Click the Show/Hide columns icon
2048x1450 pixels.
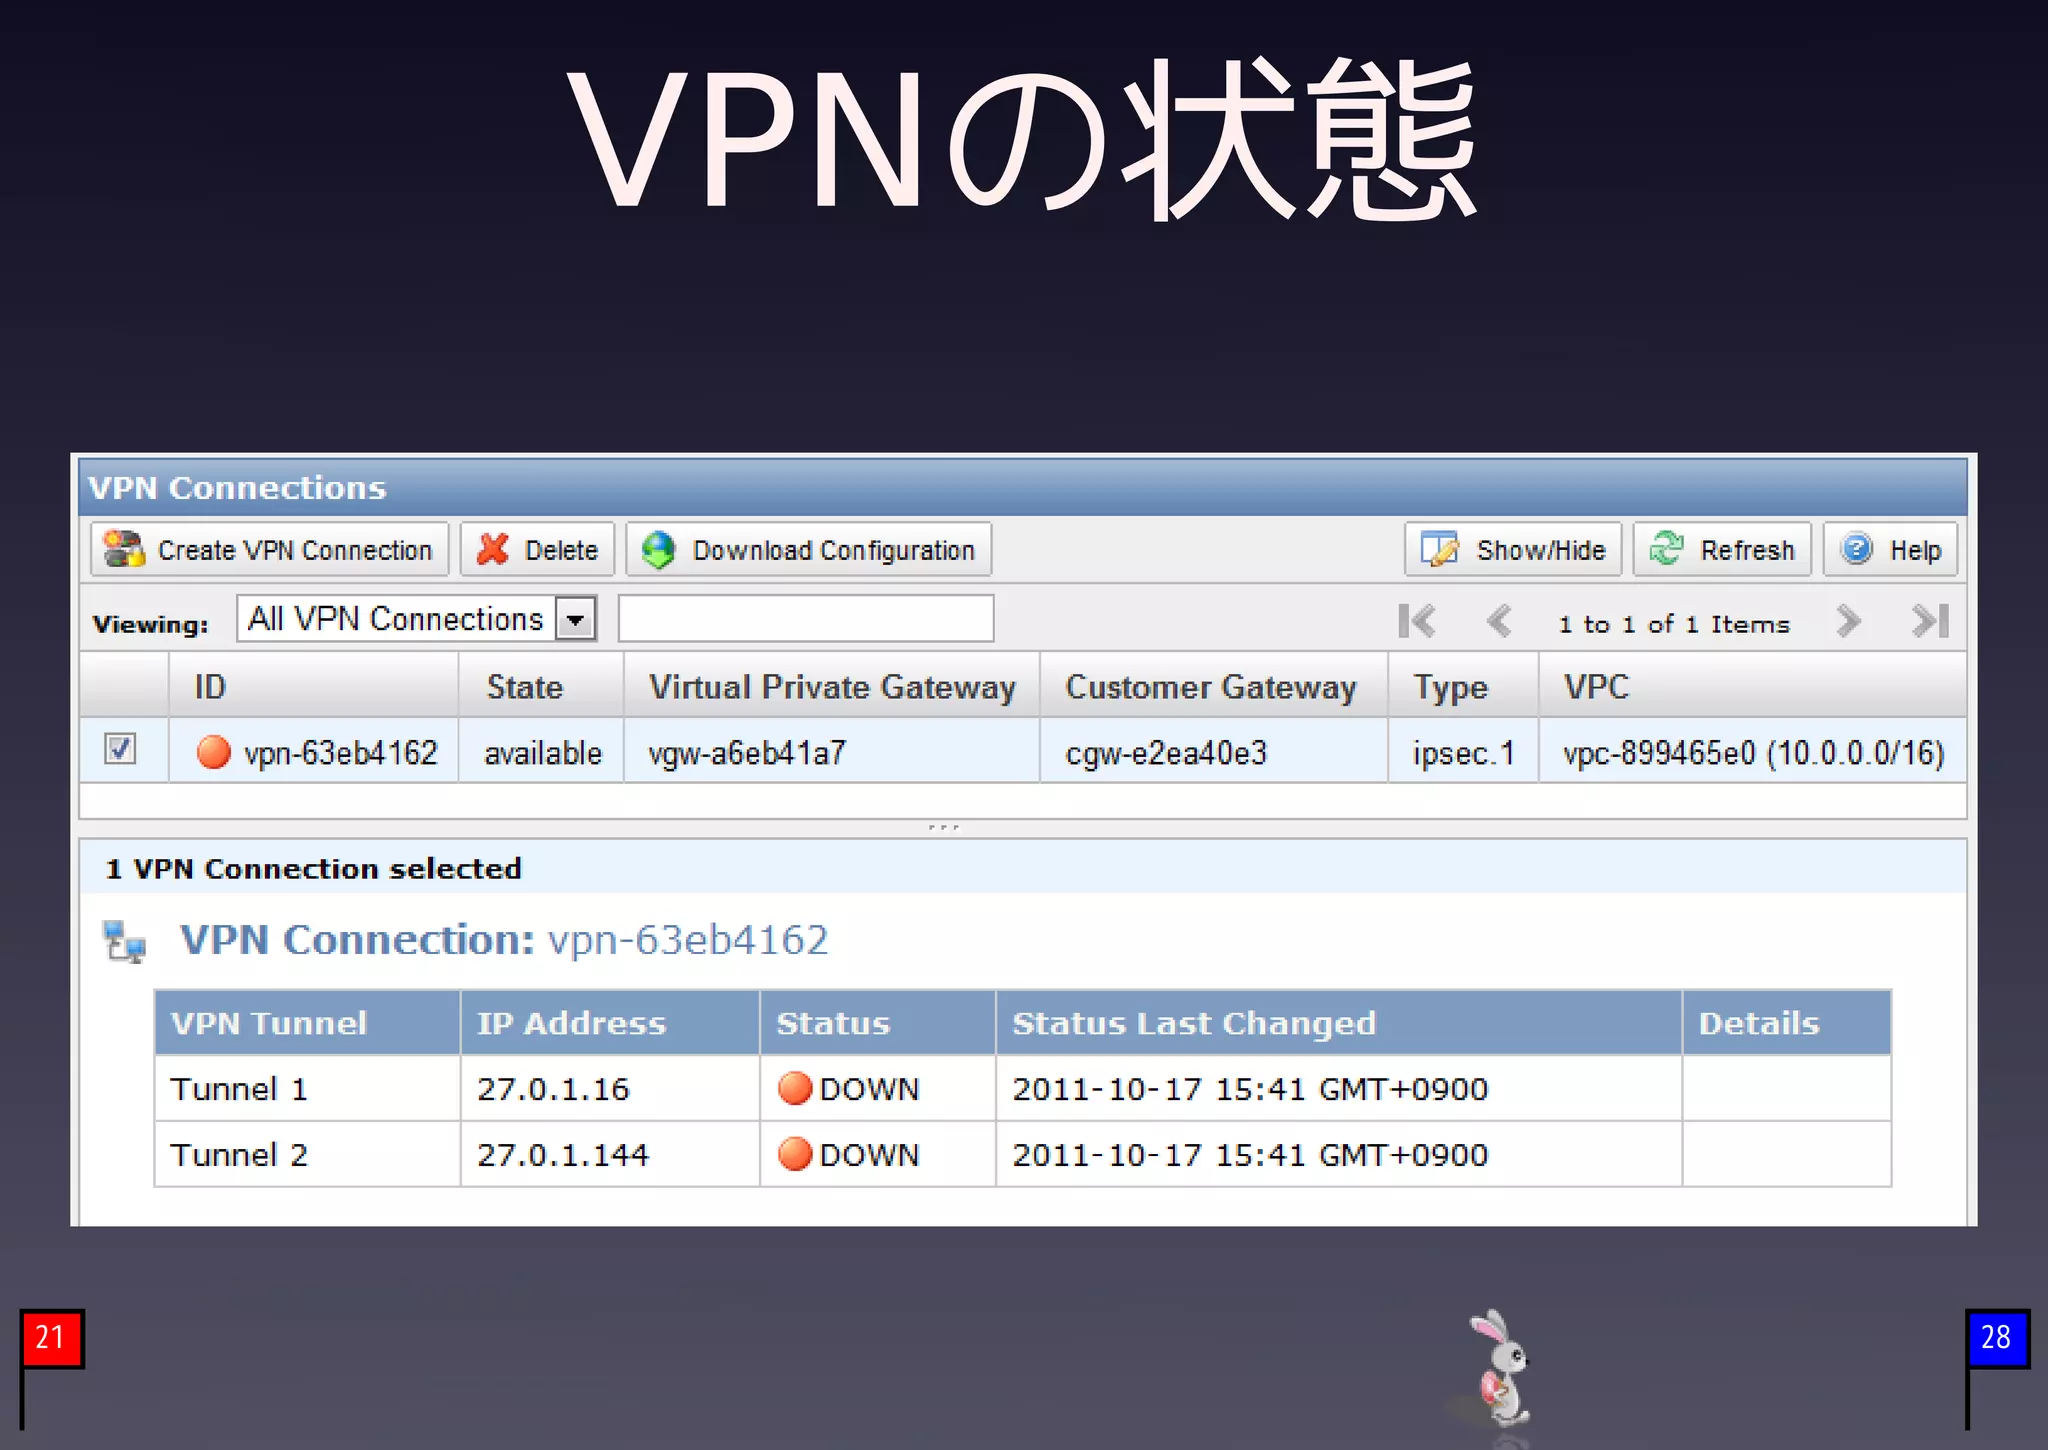pos(1440,549)
